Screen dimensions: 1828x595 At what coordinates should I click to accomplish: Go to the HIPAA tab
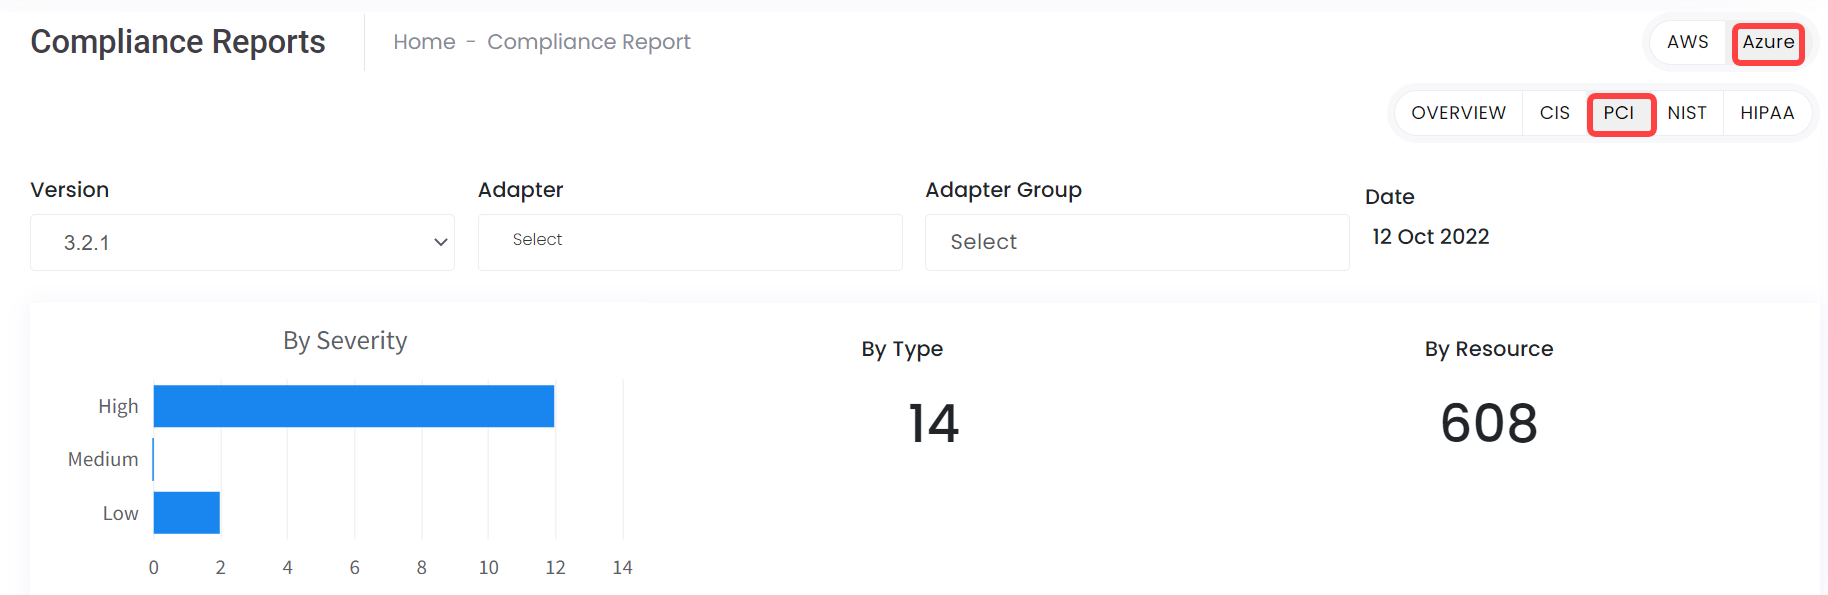coord(1767,113)
